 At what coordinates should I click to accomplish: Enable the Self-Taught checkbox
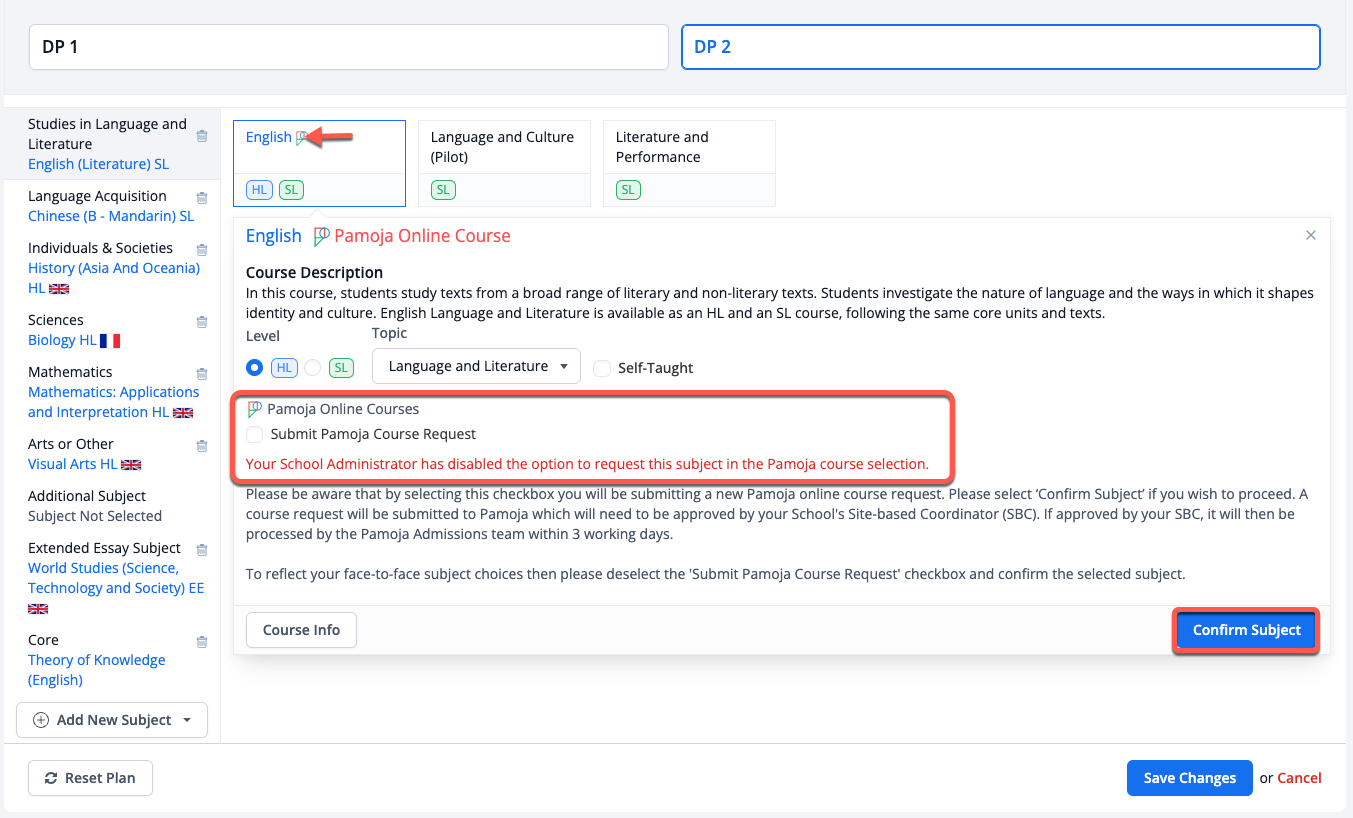[x=602, y=368]
